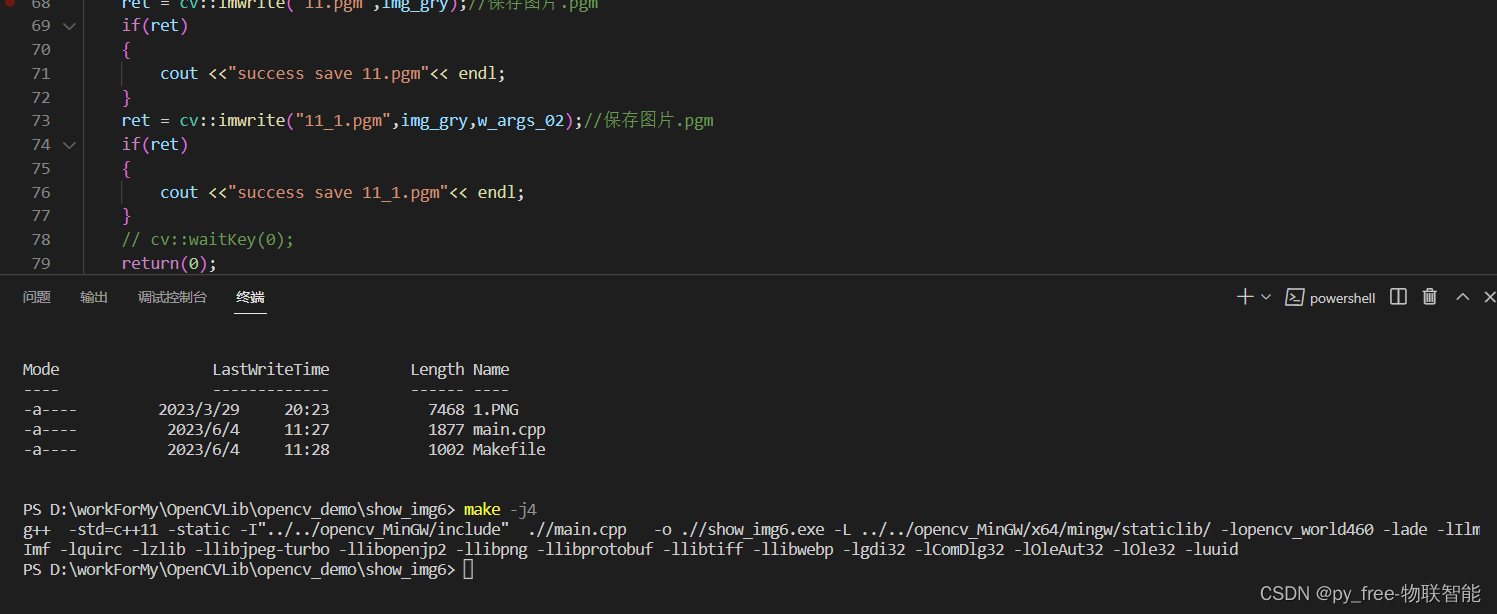Open the 调试控制台 debug console tab
Screen dimensions: 1497x614
pyautogui.click(x=172, y=297)
